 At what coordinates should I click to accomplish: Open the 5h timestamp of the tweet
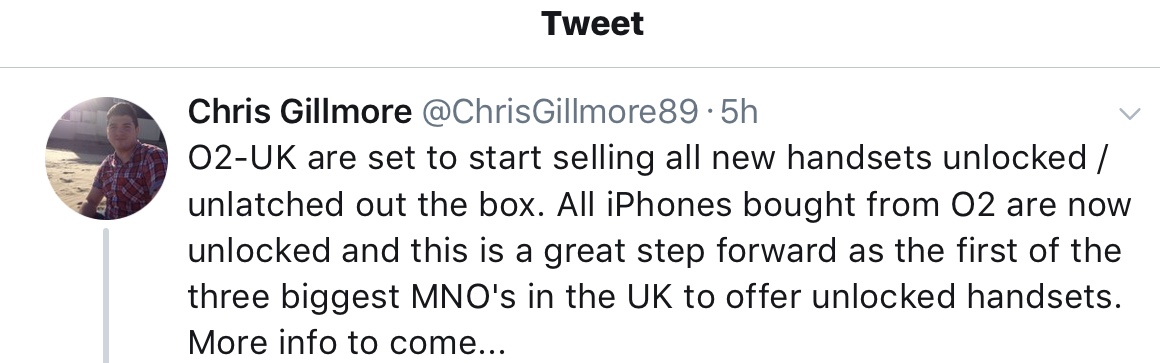point(739,112)
